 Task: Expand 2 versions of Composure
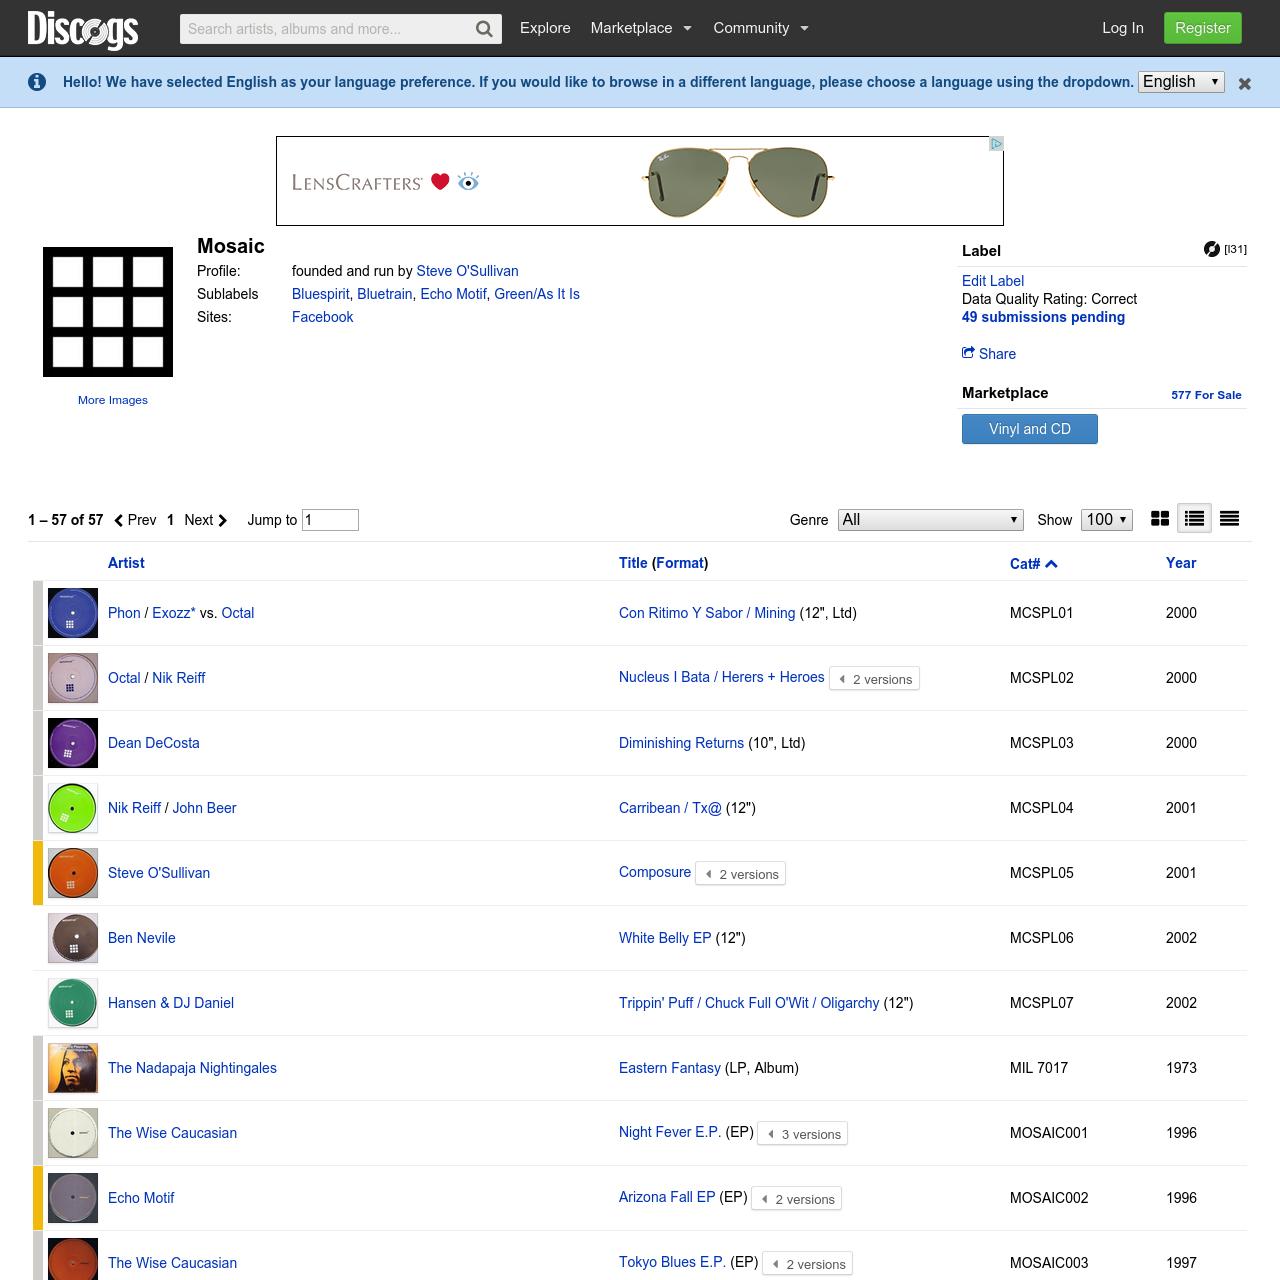(741, 874)
